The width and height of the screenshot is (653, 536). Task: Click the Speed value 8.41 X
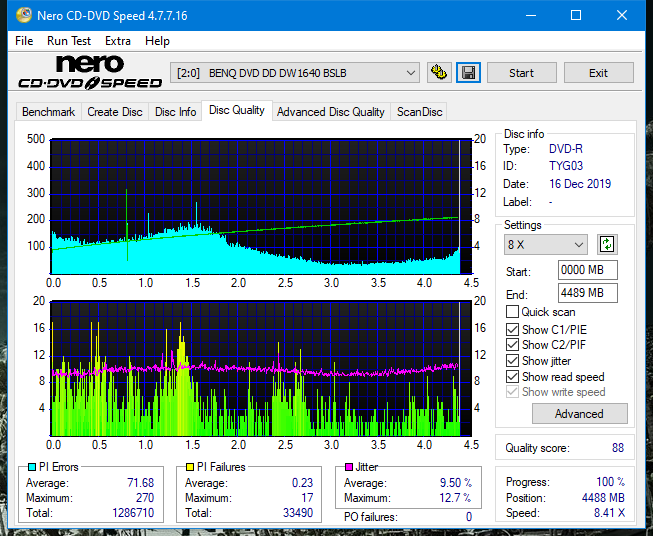click(x=609, y=513)
